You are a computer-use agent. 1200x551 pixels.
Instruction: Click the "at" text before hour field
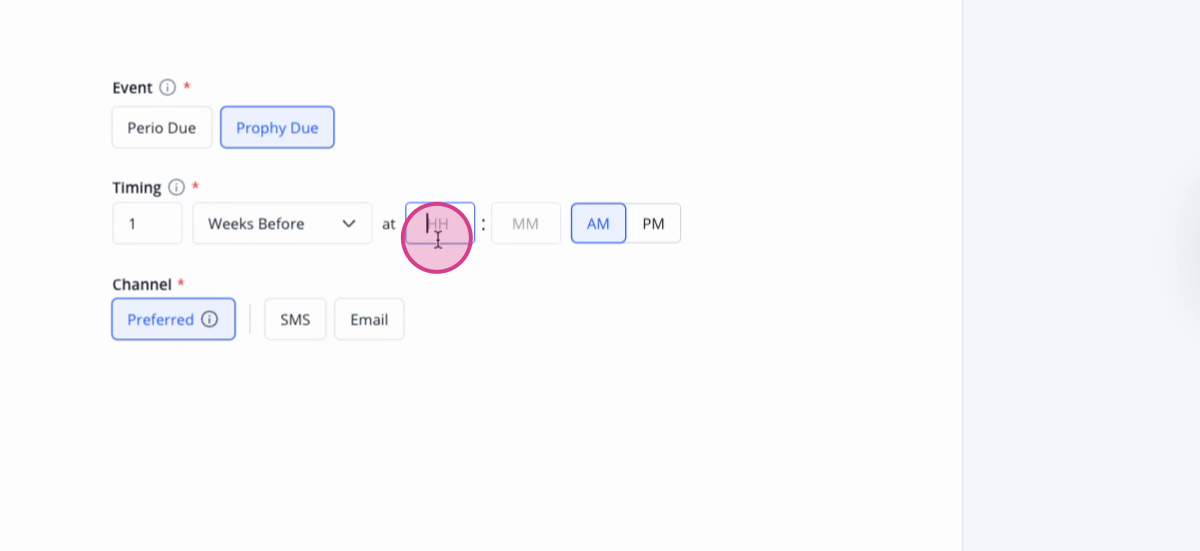[388, 224]
